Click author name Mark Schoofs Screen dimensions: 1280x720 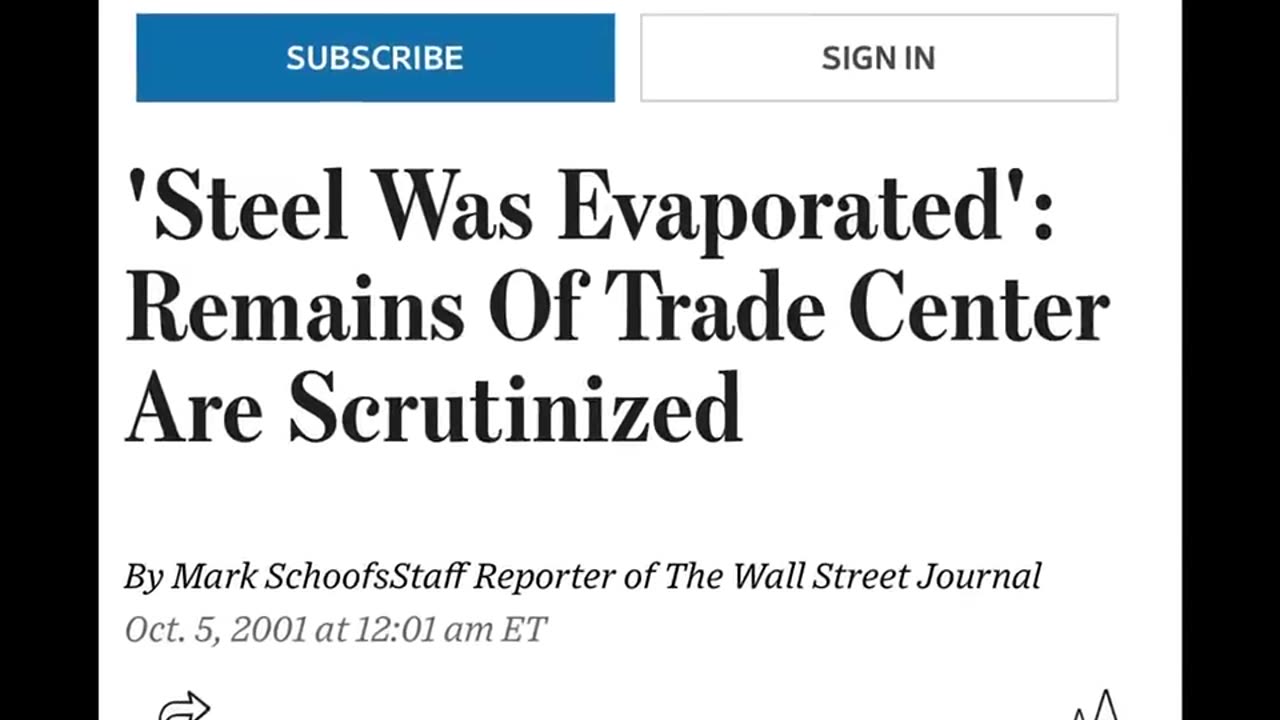(x=281, y=576)
